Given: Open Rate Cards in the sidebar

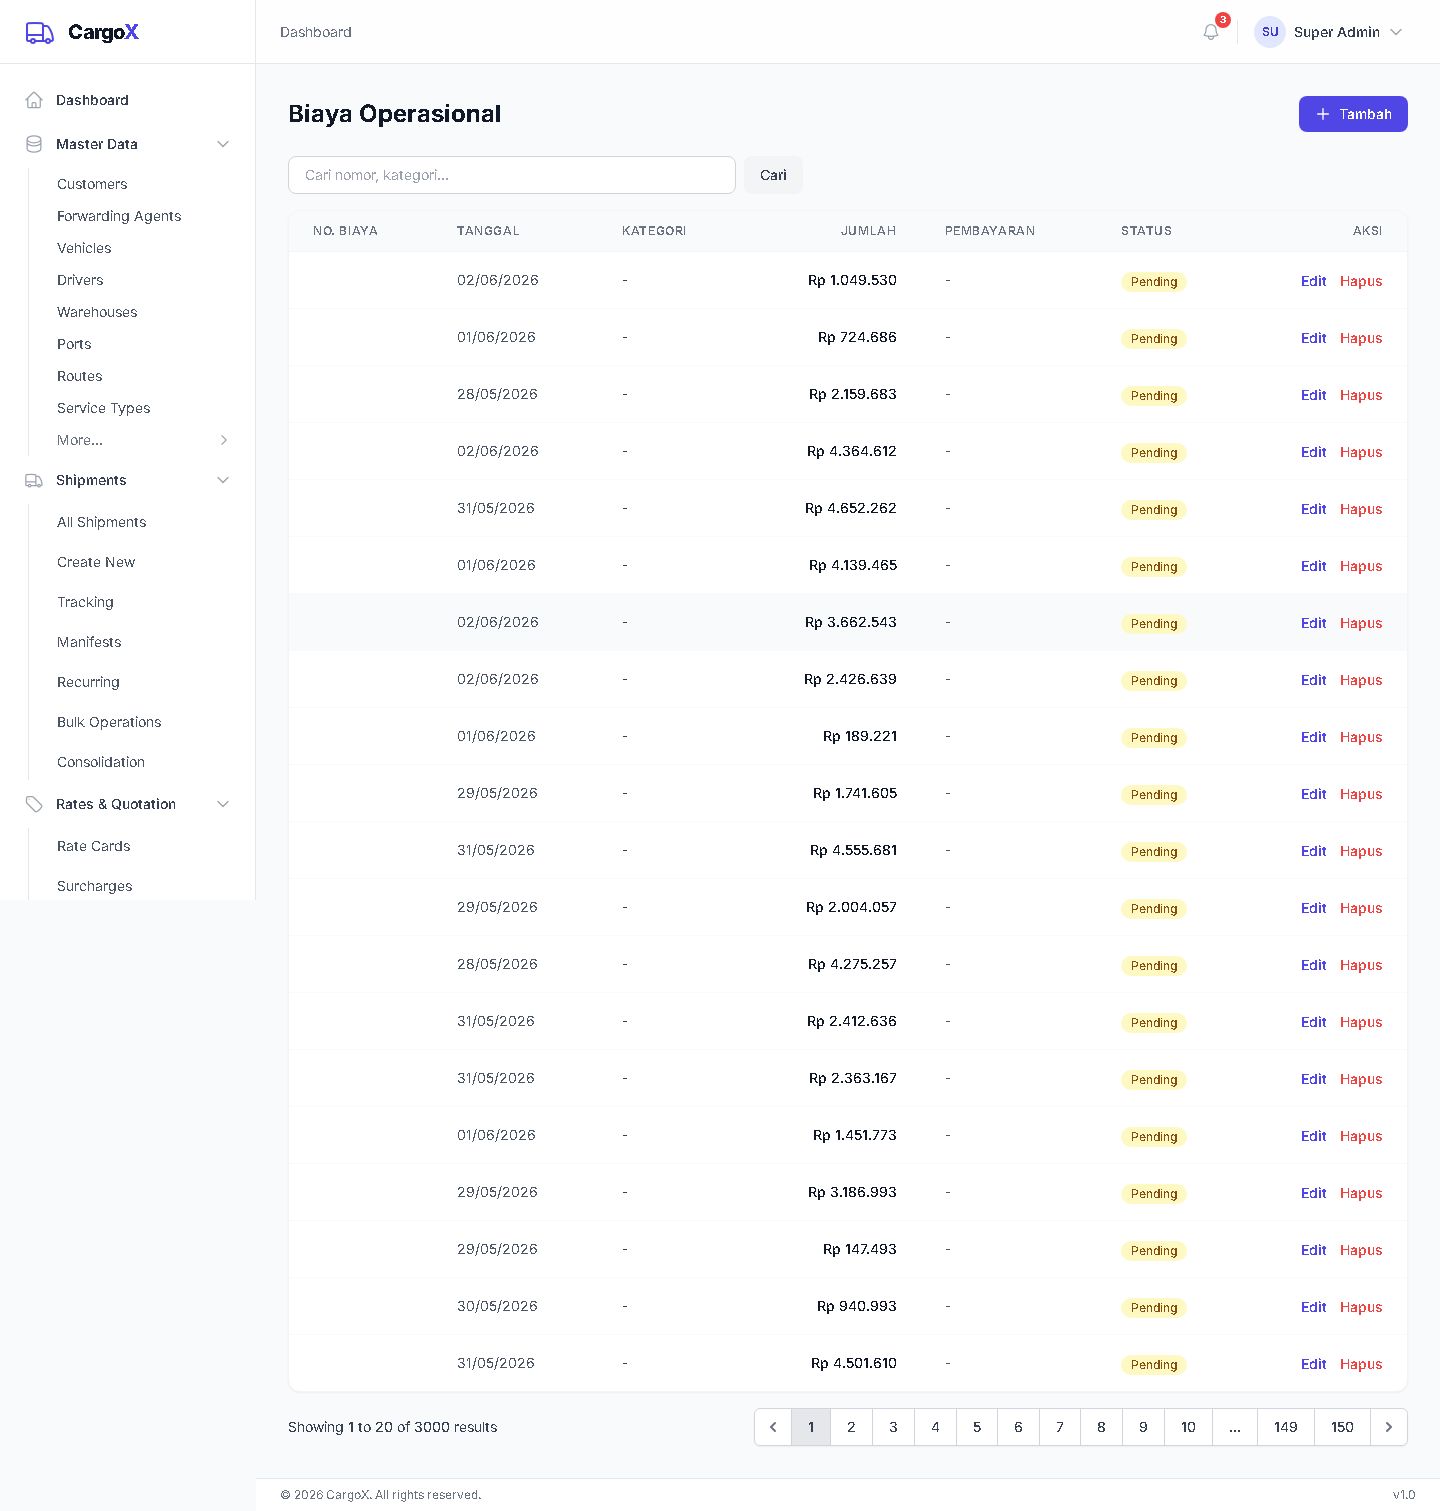Looking at the screenshot, I should click(x=94, y=846).
